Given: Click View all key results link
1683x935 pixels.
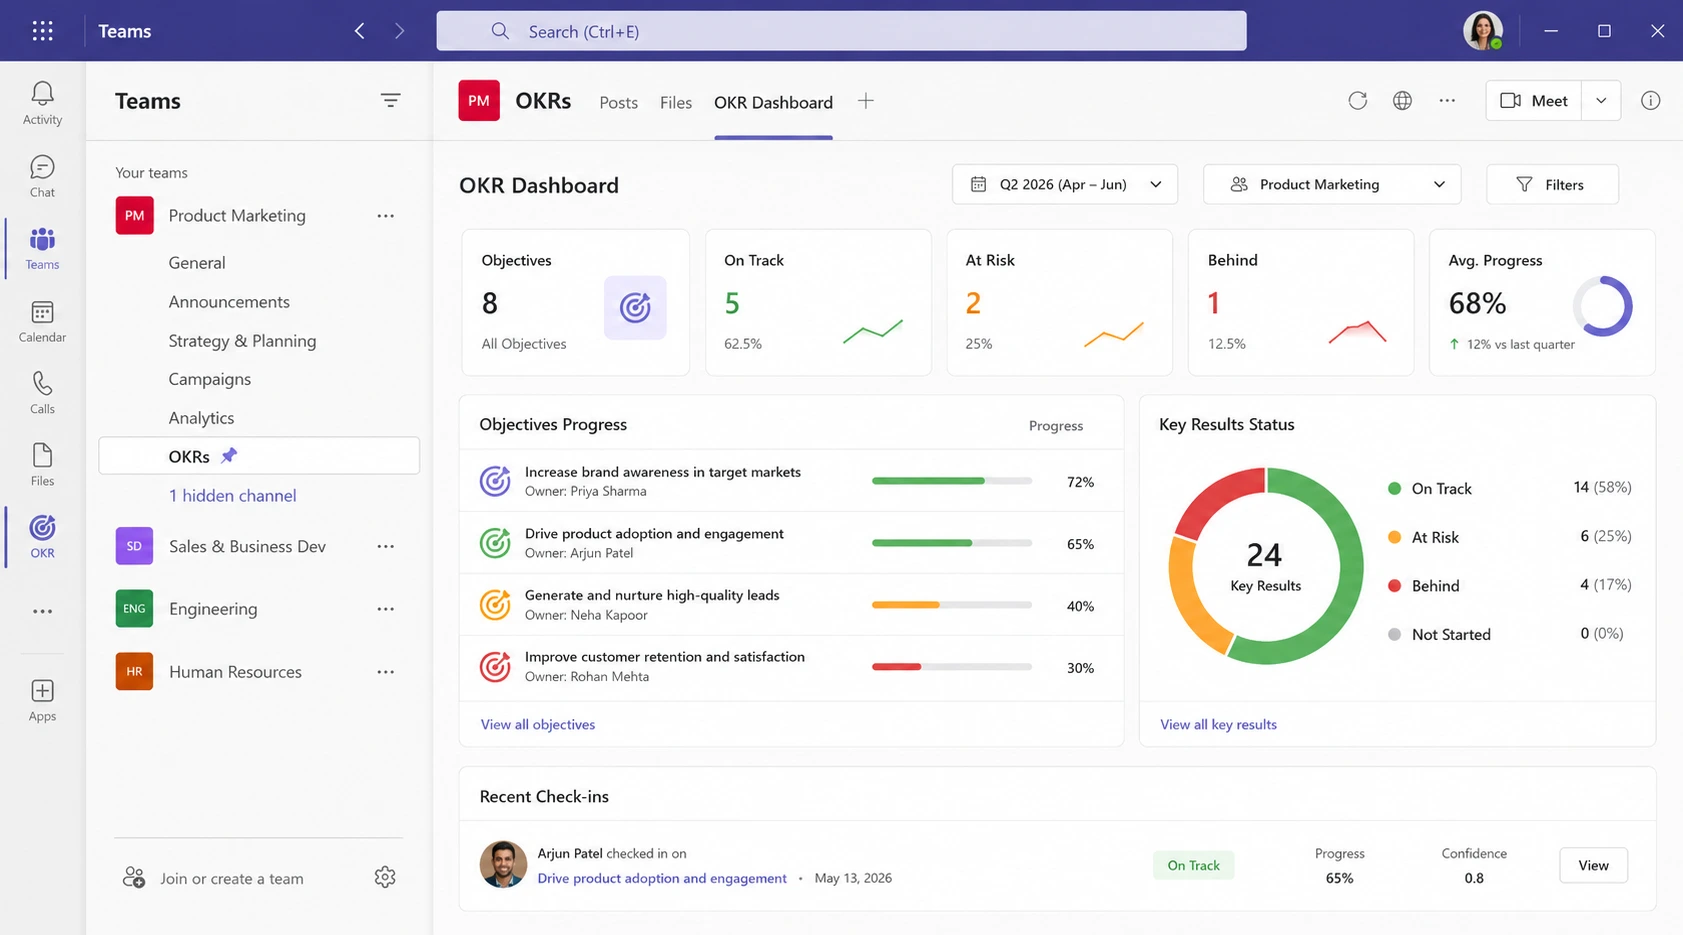Looking at the screenshot, I should coord(1218,724).
